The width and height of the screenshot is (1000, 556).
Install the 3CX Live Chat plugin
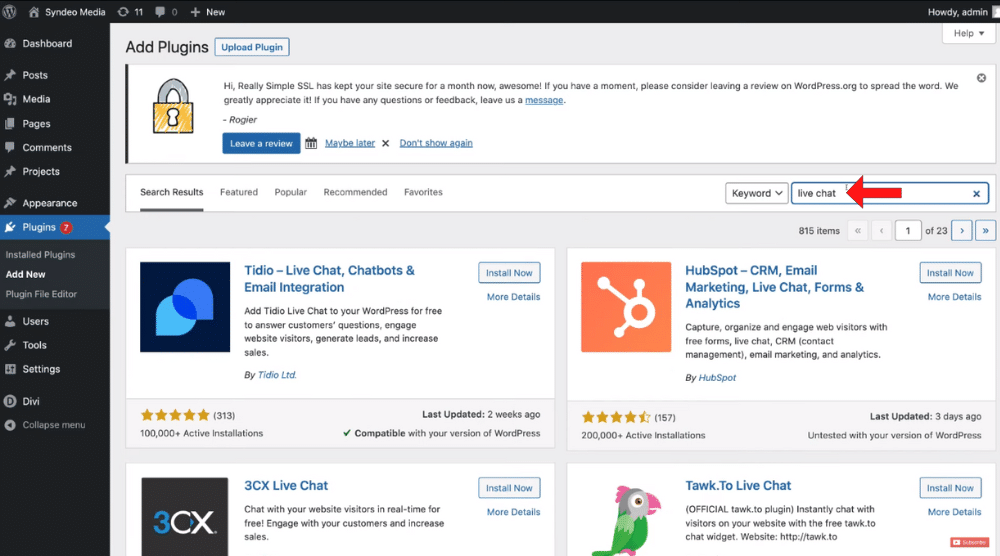[509, 488]
